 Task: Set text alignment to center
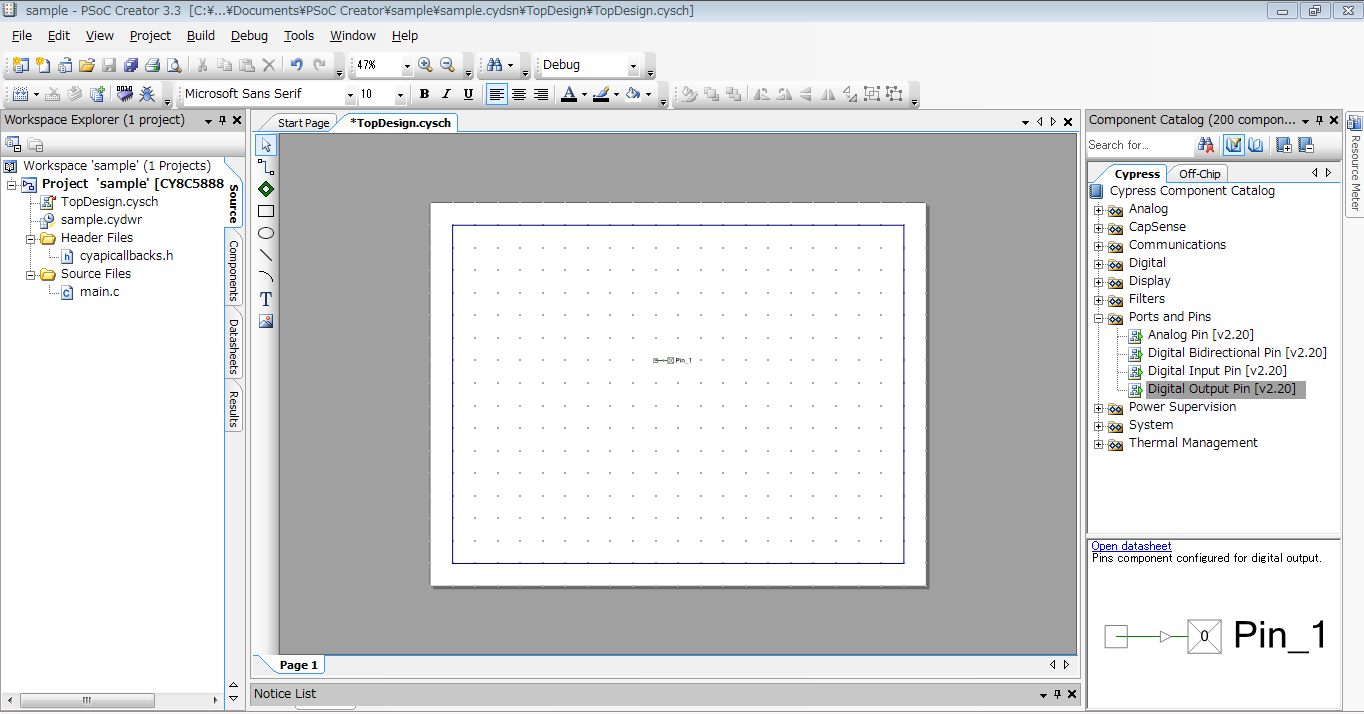coord(519,94)
